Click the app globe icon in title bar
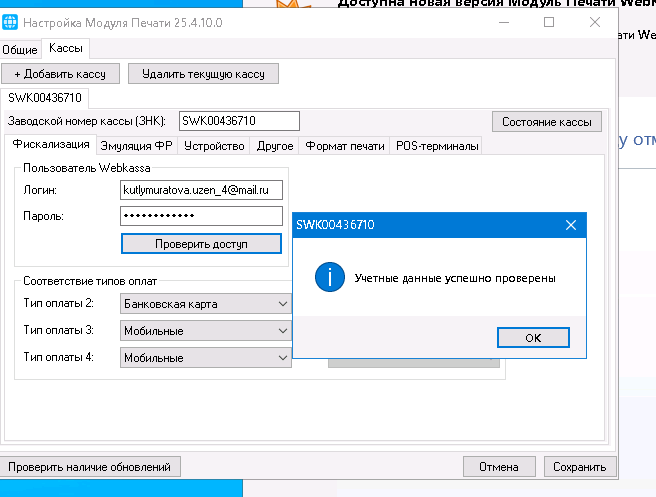The height and width of the screenshot is (497, 656). [x=10, y=22]
